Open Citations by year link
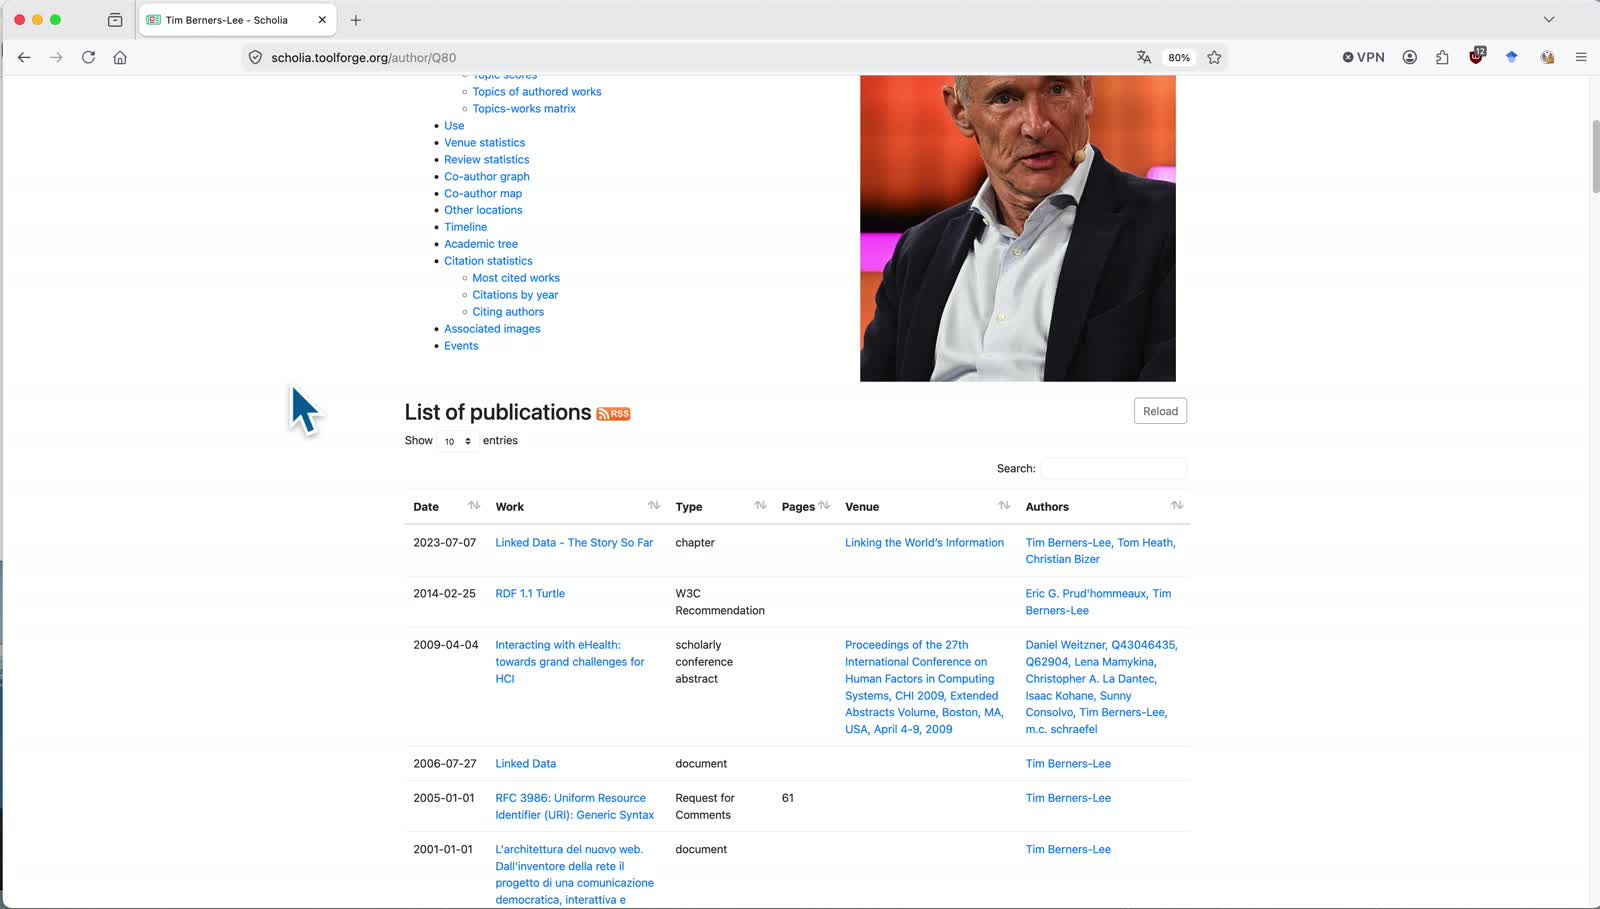This screenshot has width=1600, height=909. [x=515, y=295]
